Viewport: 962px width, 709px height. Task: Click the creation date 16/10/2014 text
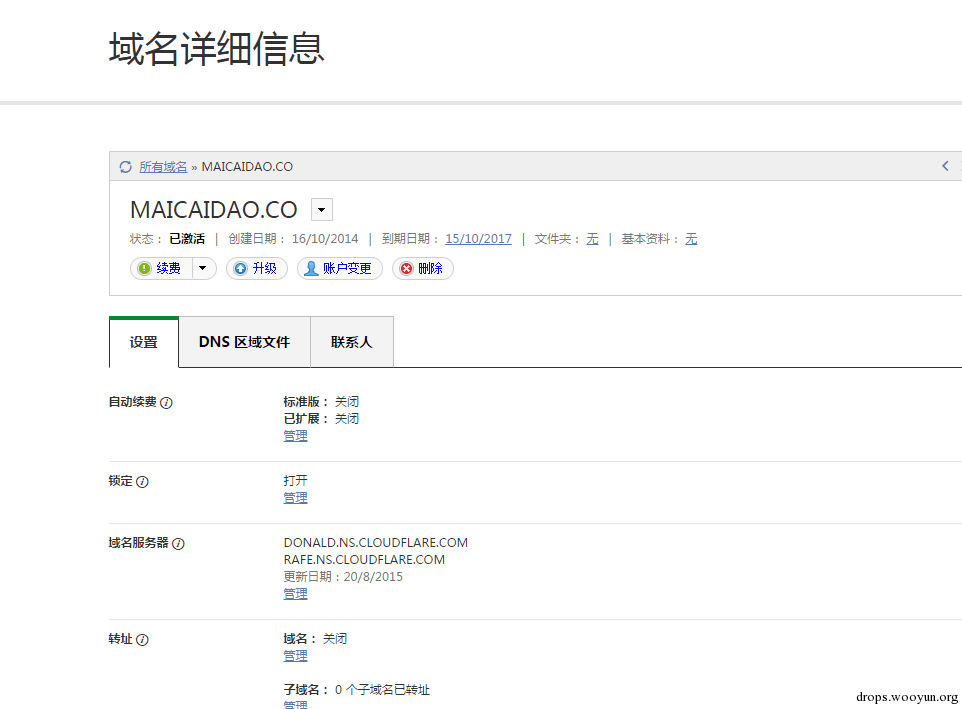[325, 239]
